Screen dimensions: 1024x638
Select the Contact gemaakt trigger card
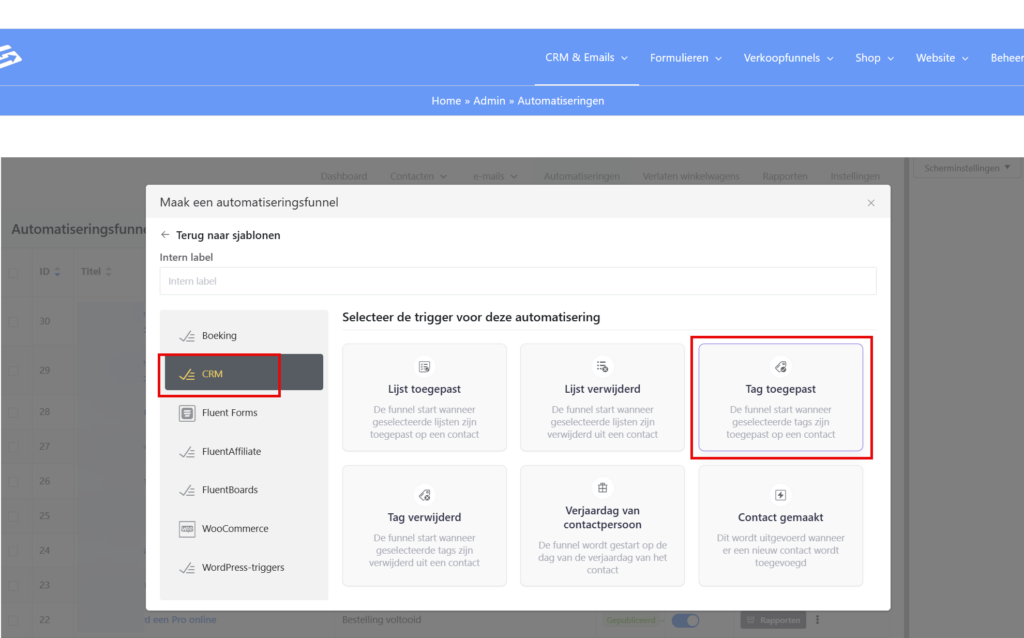click(780, 525)
